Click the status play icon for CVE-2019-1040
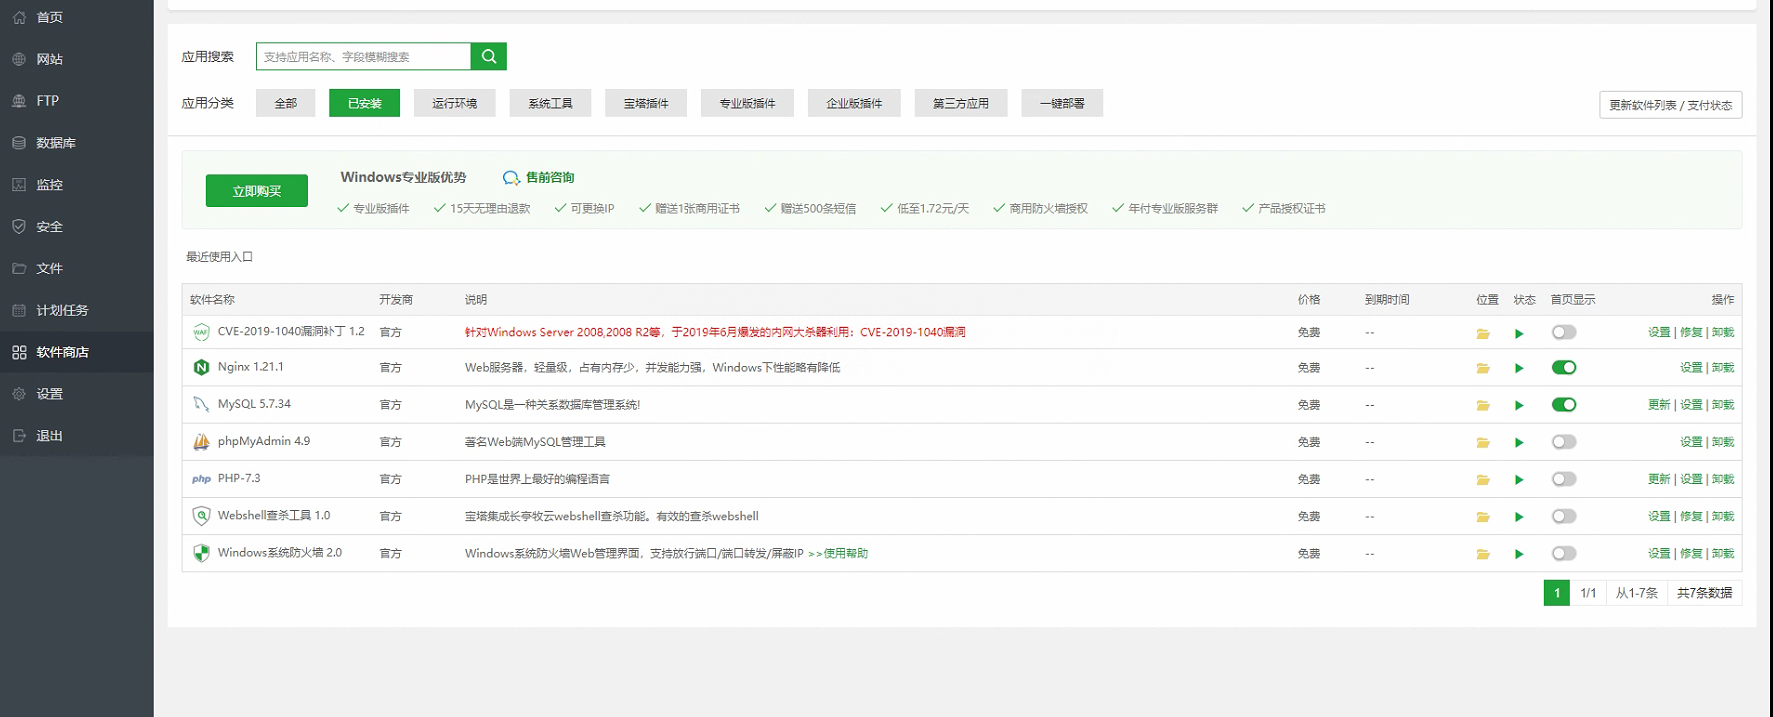This screenshot has width=1773, height=717. click(1519, 333)
